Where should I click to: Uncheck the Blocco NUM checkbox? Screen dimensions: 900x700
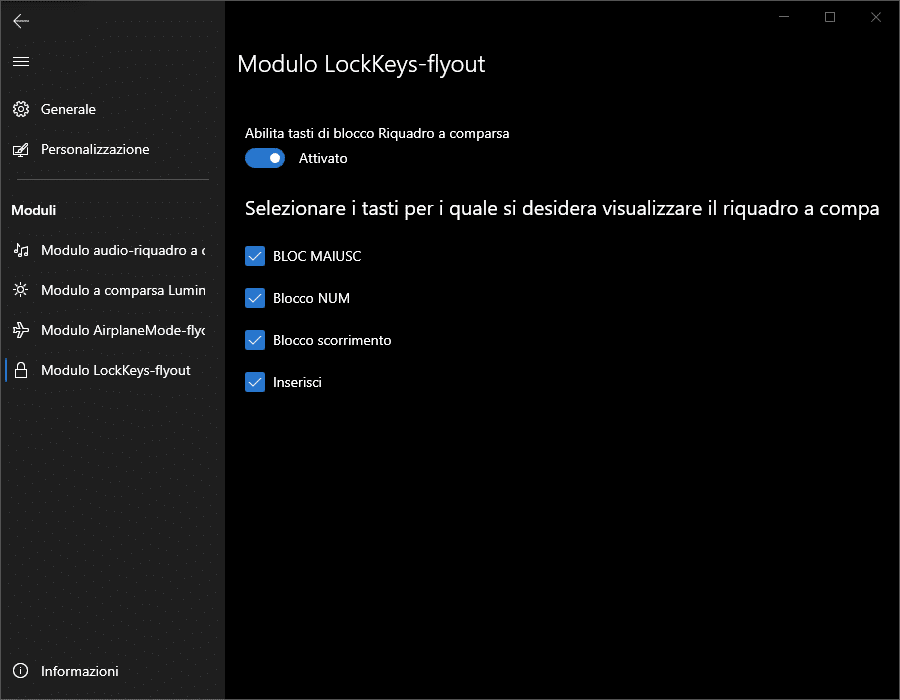coord(254,298)
